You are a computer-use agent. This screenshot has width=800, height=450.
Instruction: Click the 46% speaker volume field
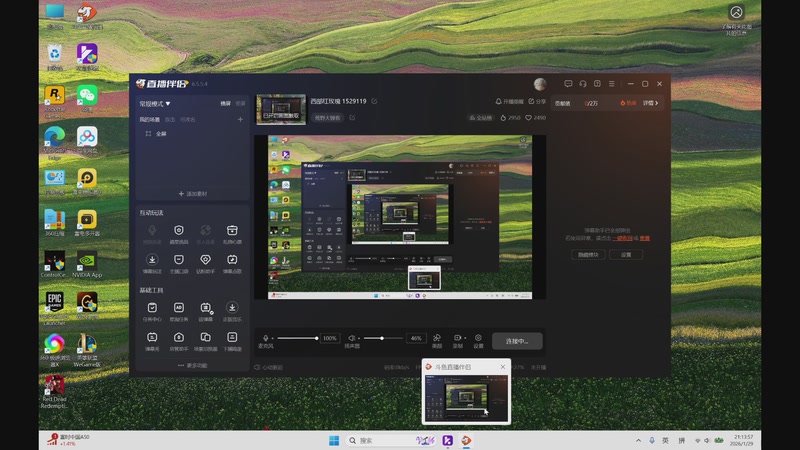[x=416, y=338]
